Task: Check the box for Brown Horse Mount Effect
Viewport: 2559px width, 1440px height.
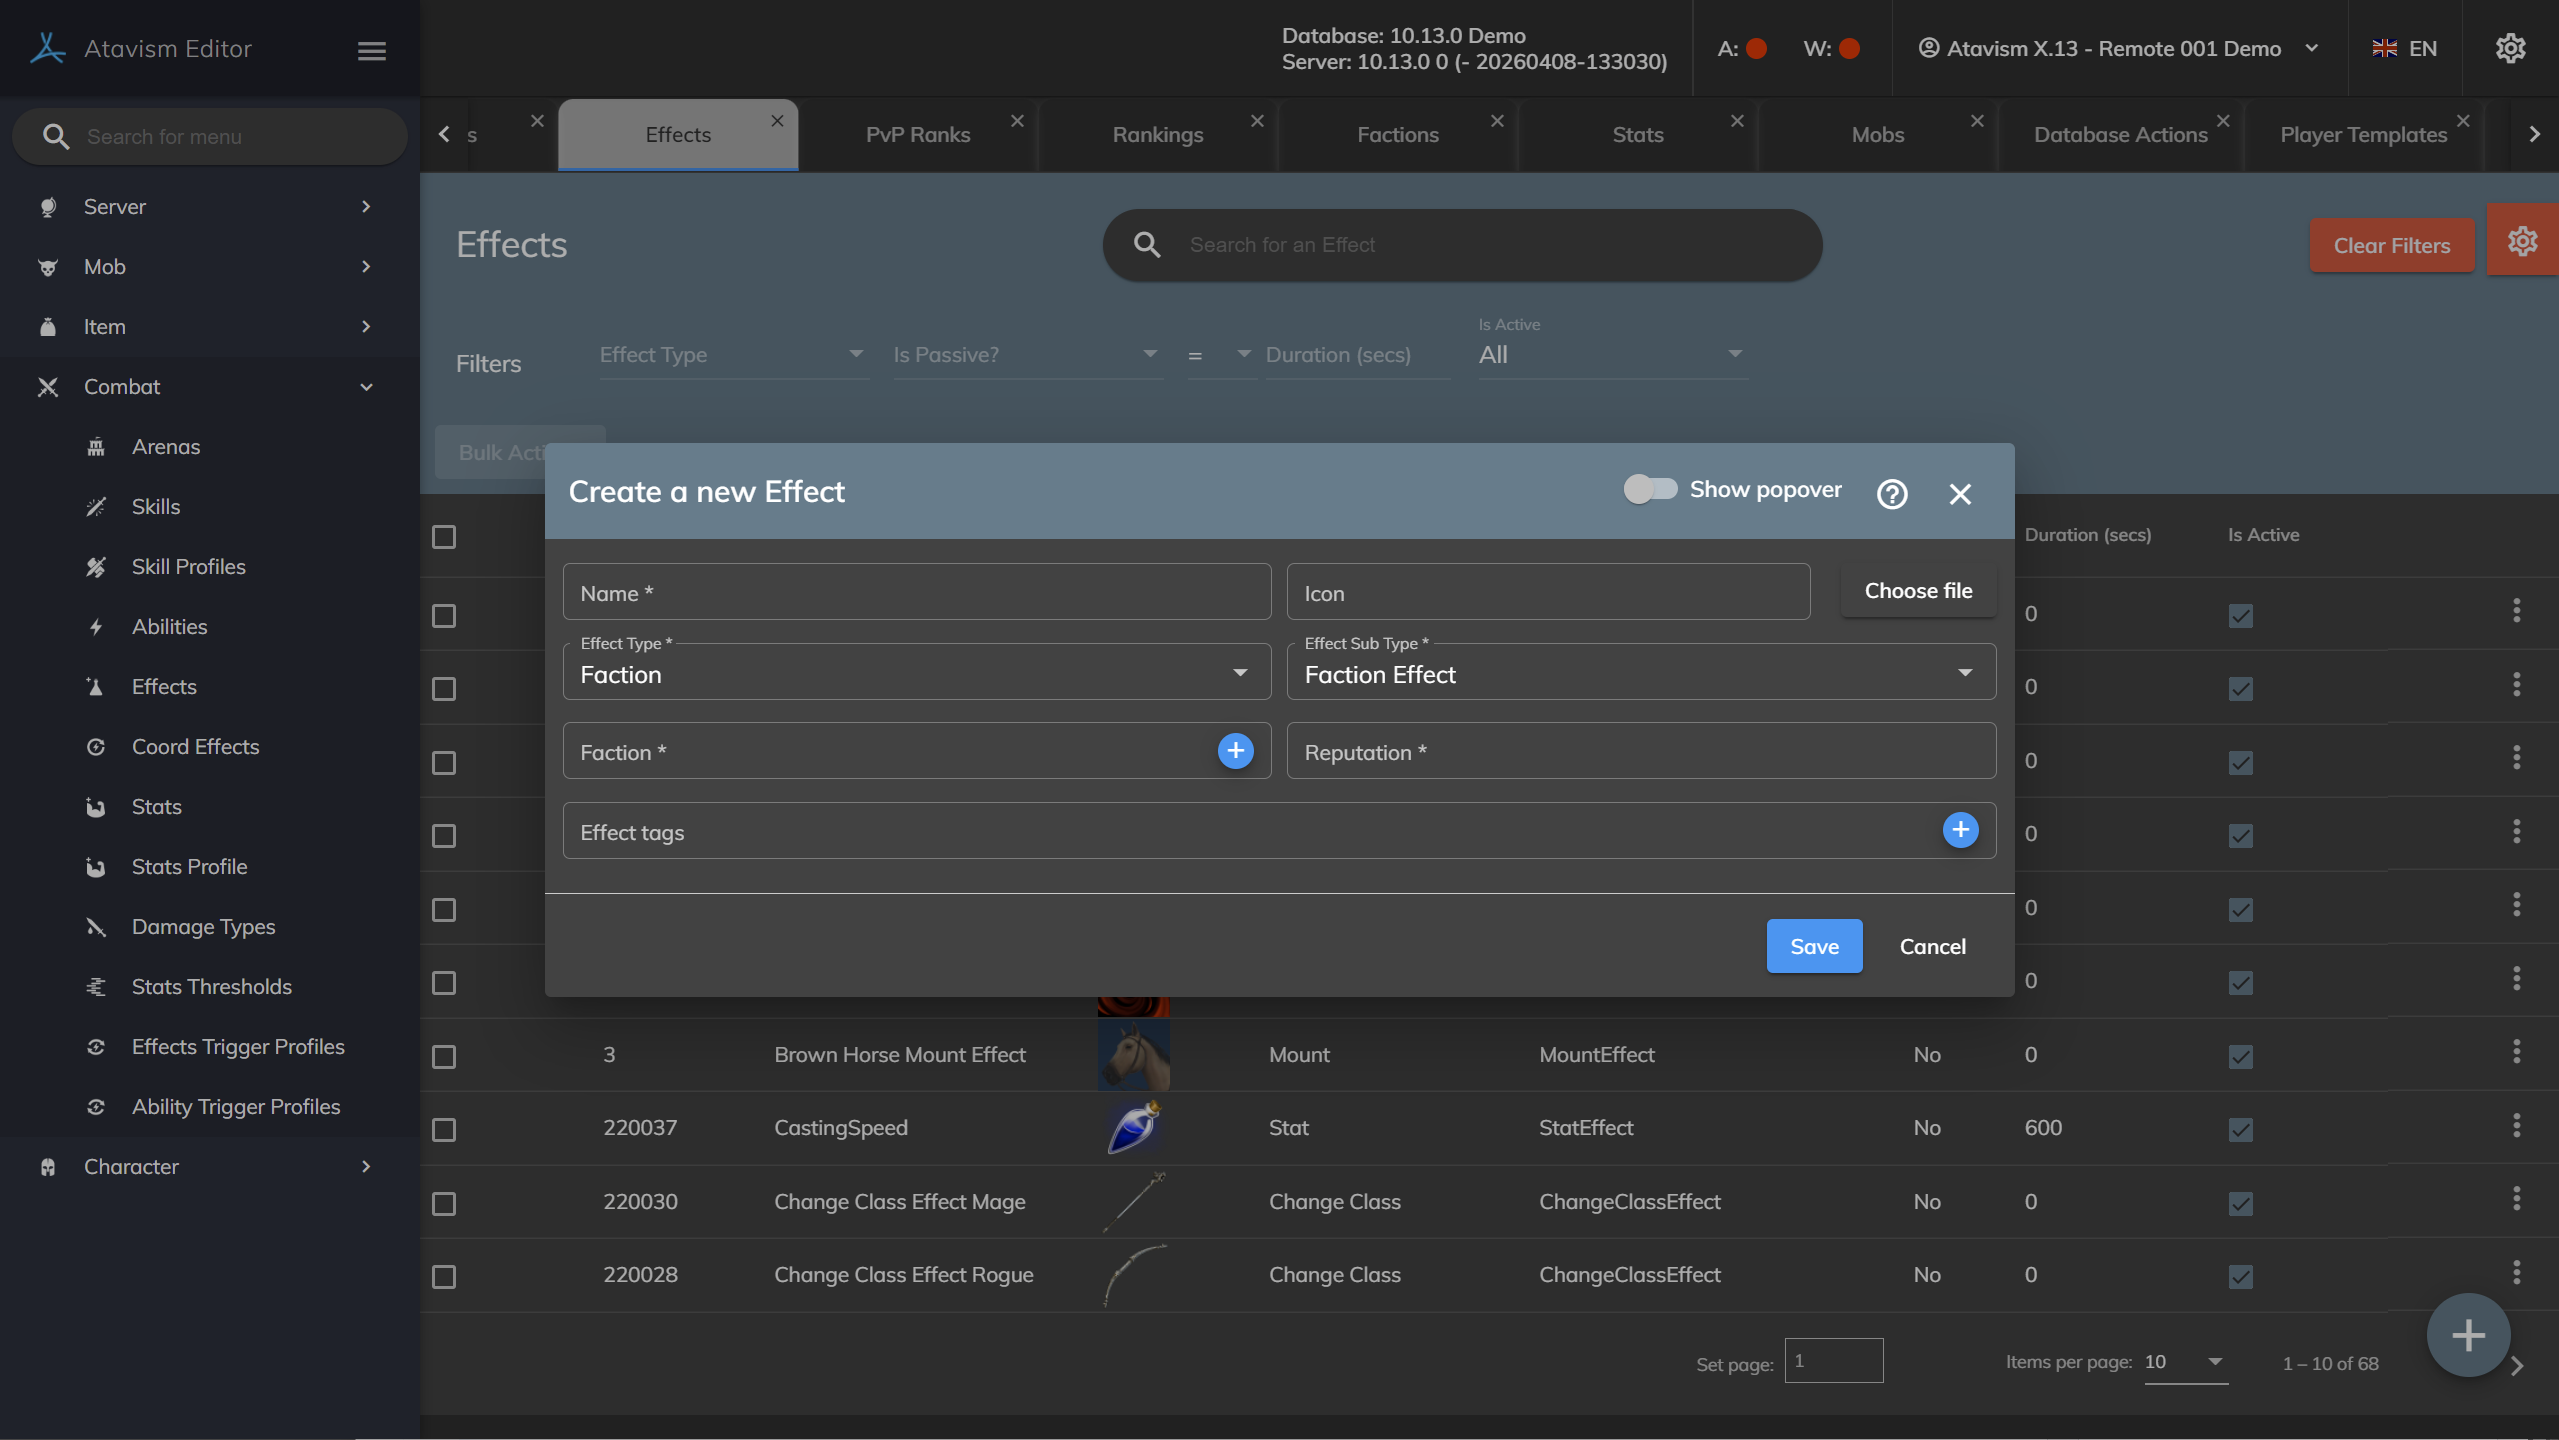Action: pos(444,1057)
